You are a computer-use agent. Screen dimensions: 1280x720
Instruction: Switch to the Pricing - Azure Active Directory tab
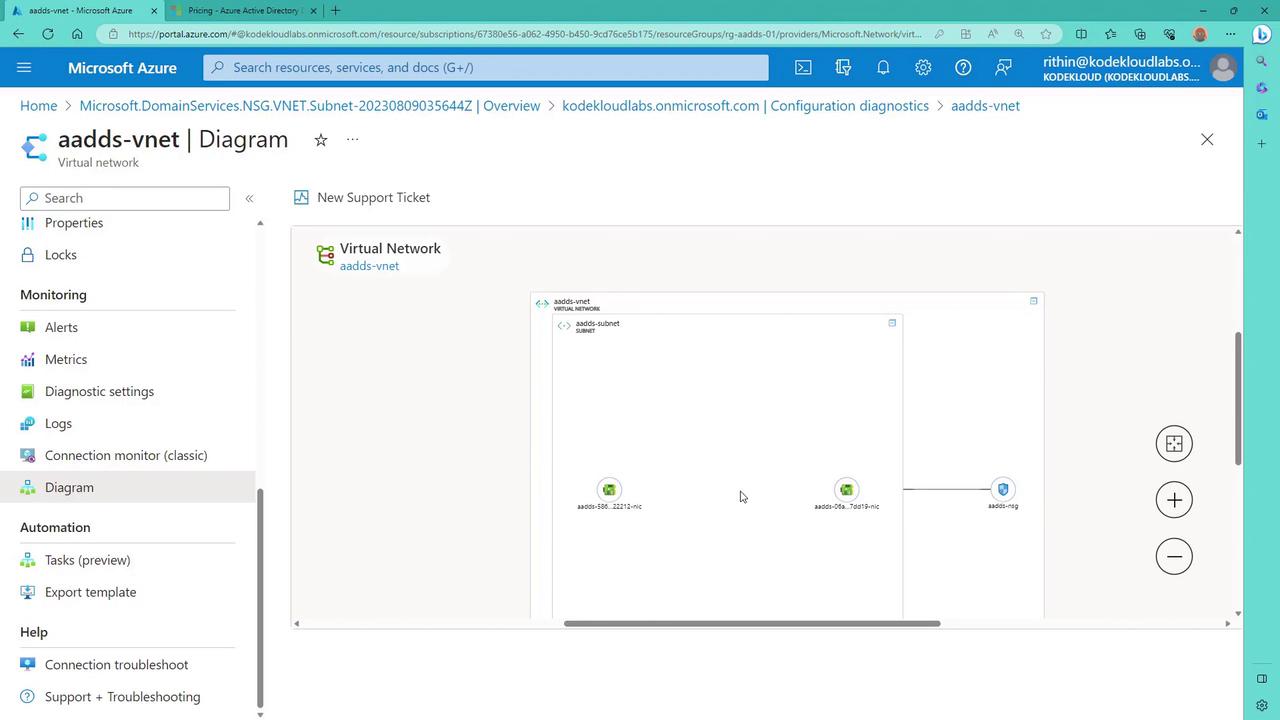[243, 10]
